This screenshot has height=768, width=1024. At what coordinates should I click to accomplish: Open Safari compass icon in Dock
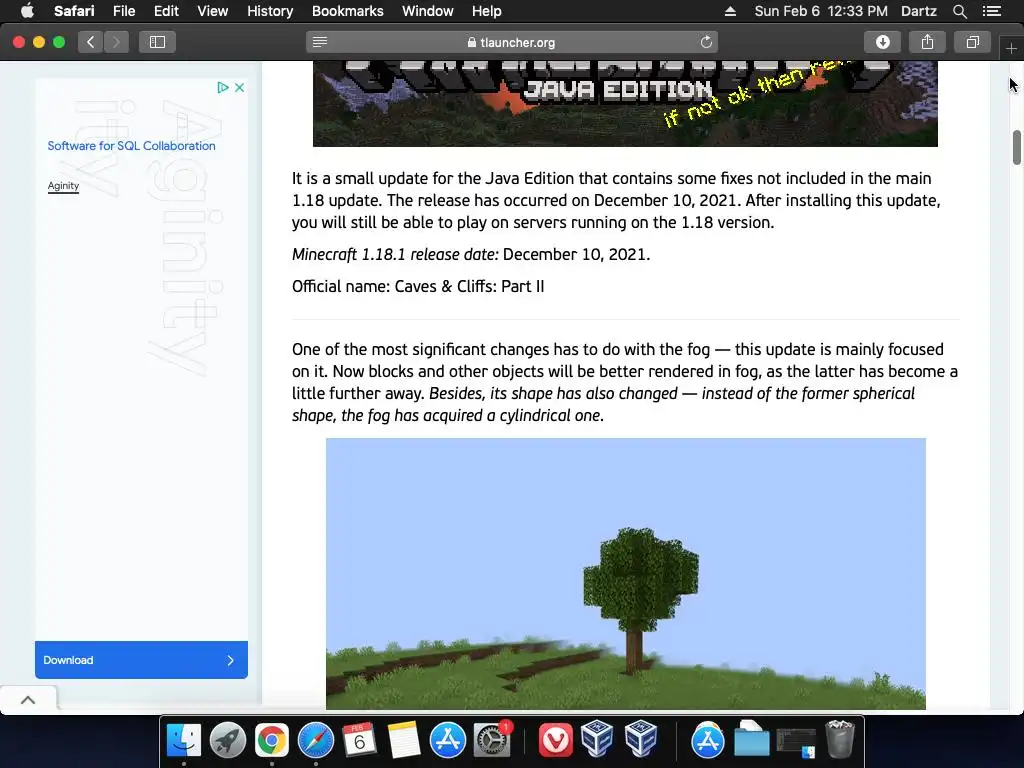pyautogui.click(x=316, y=741)
